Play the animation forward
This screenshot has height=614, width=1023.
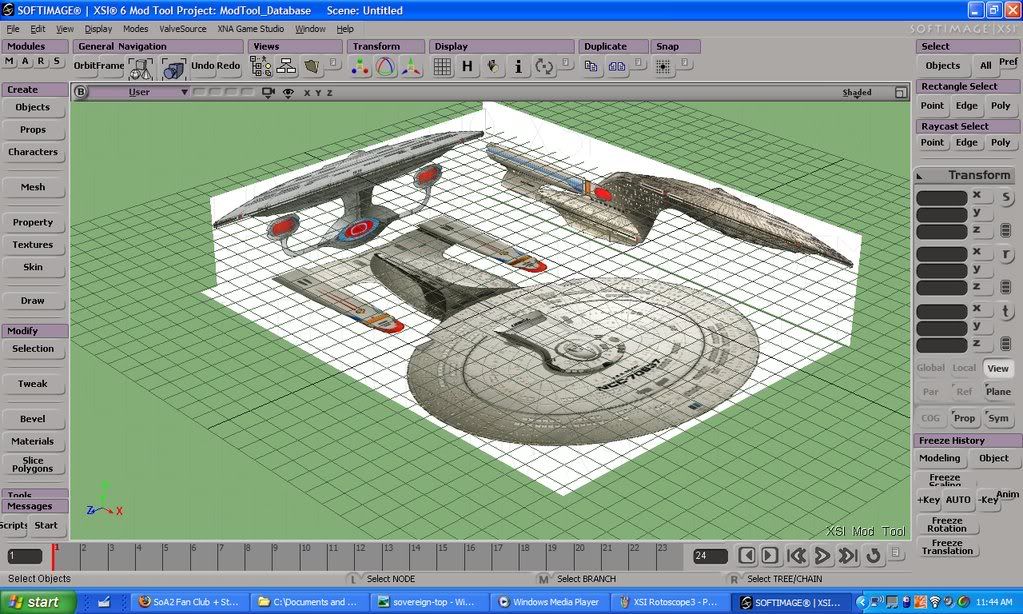[822, 555]
